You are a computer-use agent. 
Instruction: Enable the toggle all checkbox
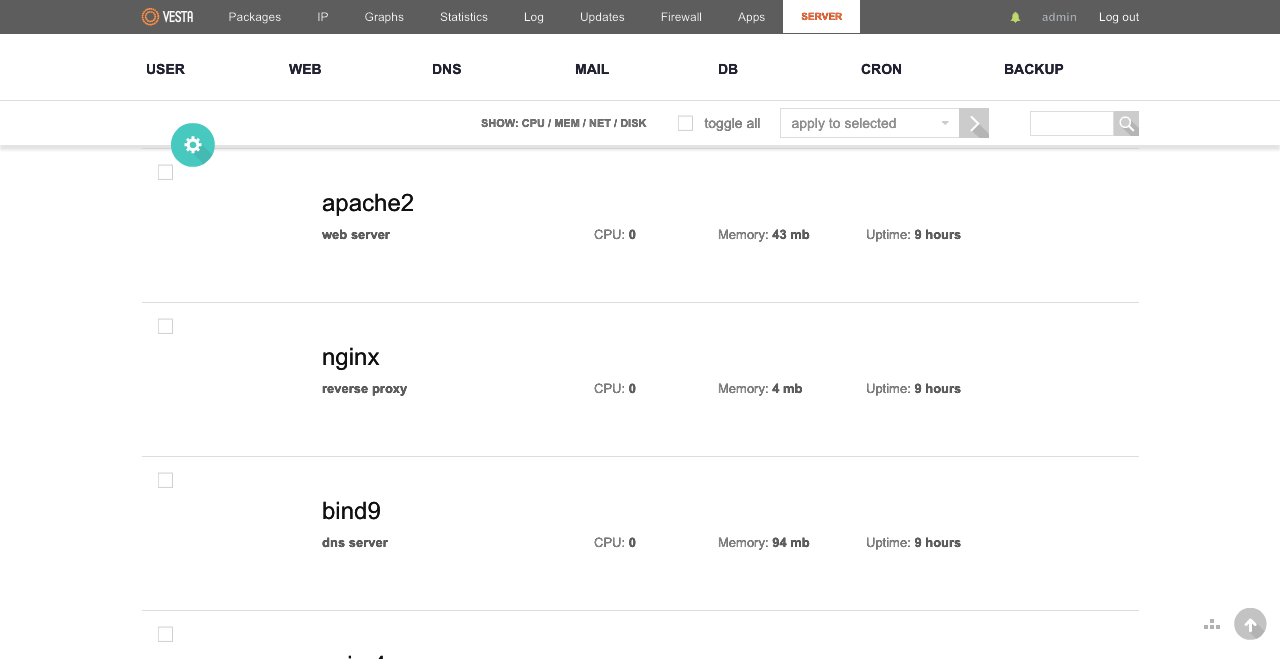(686, 124)
